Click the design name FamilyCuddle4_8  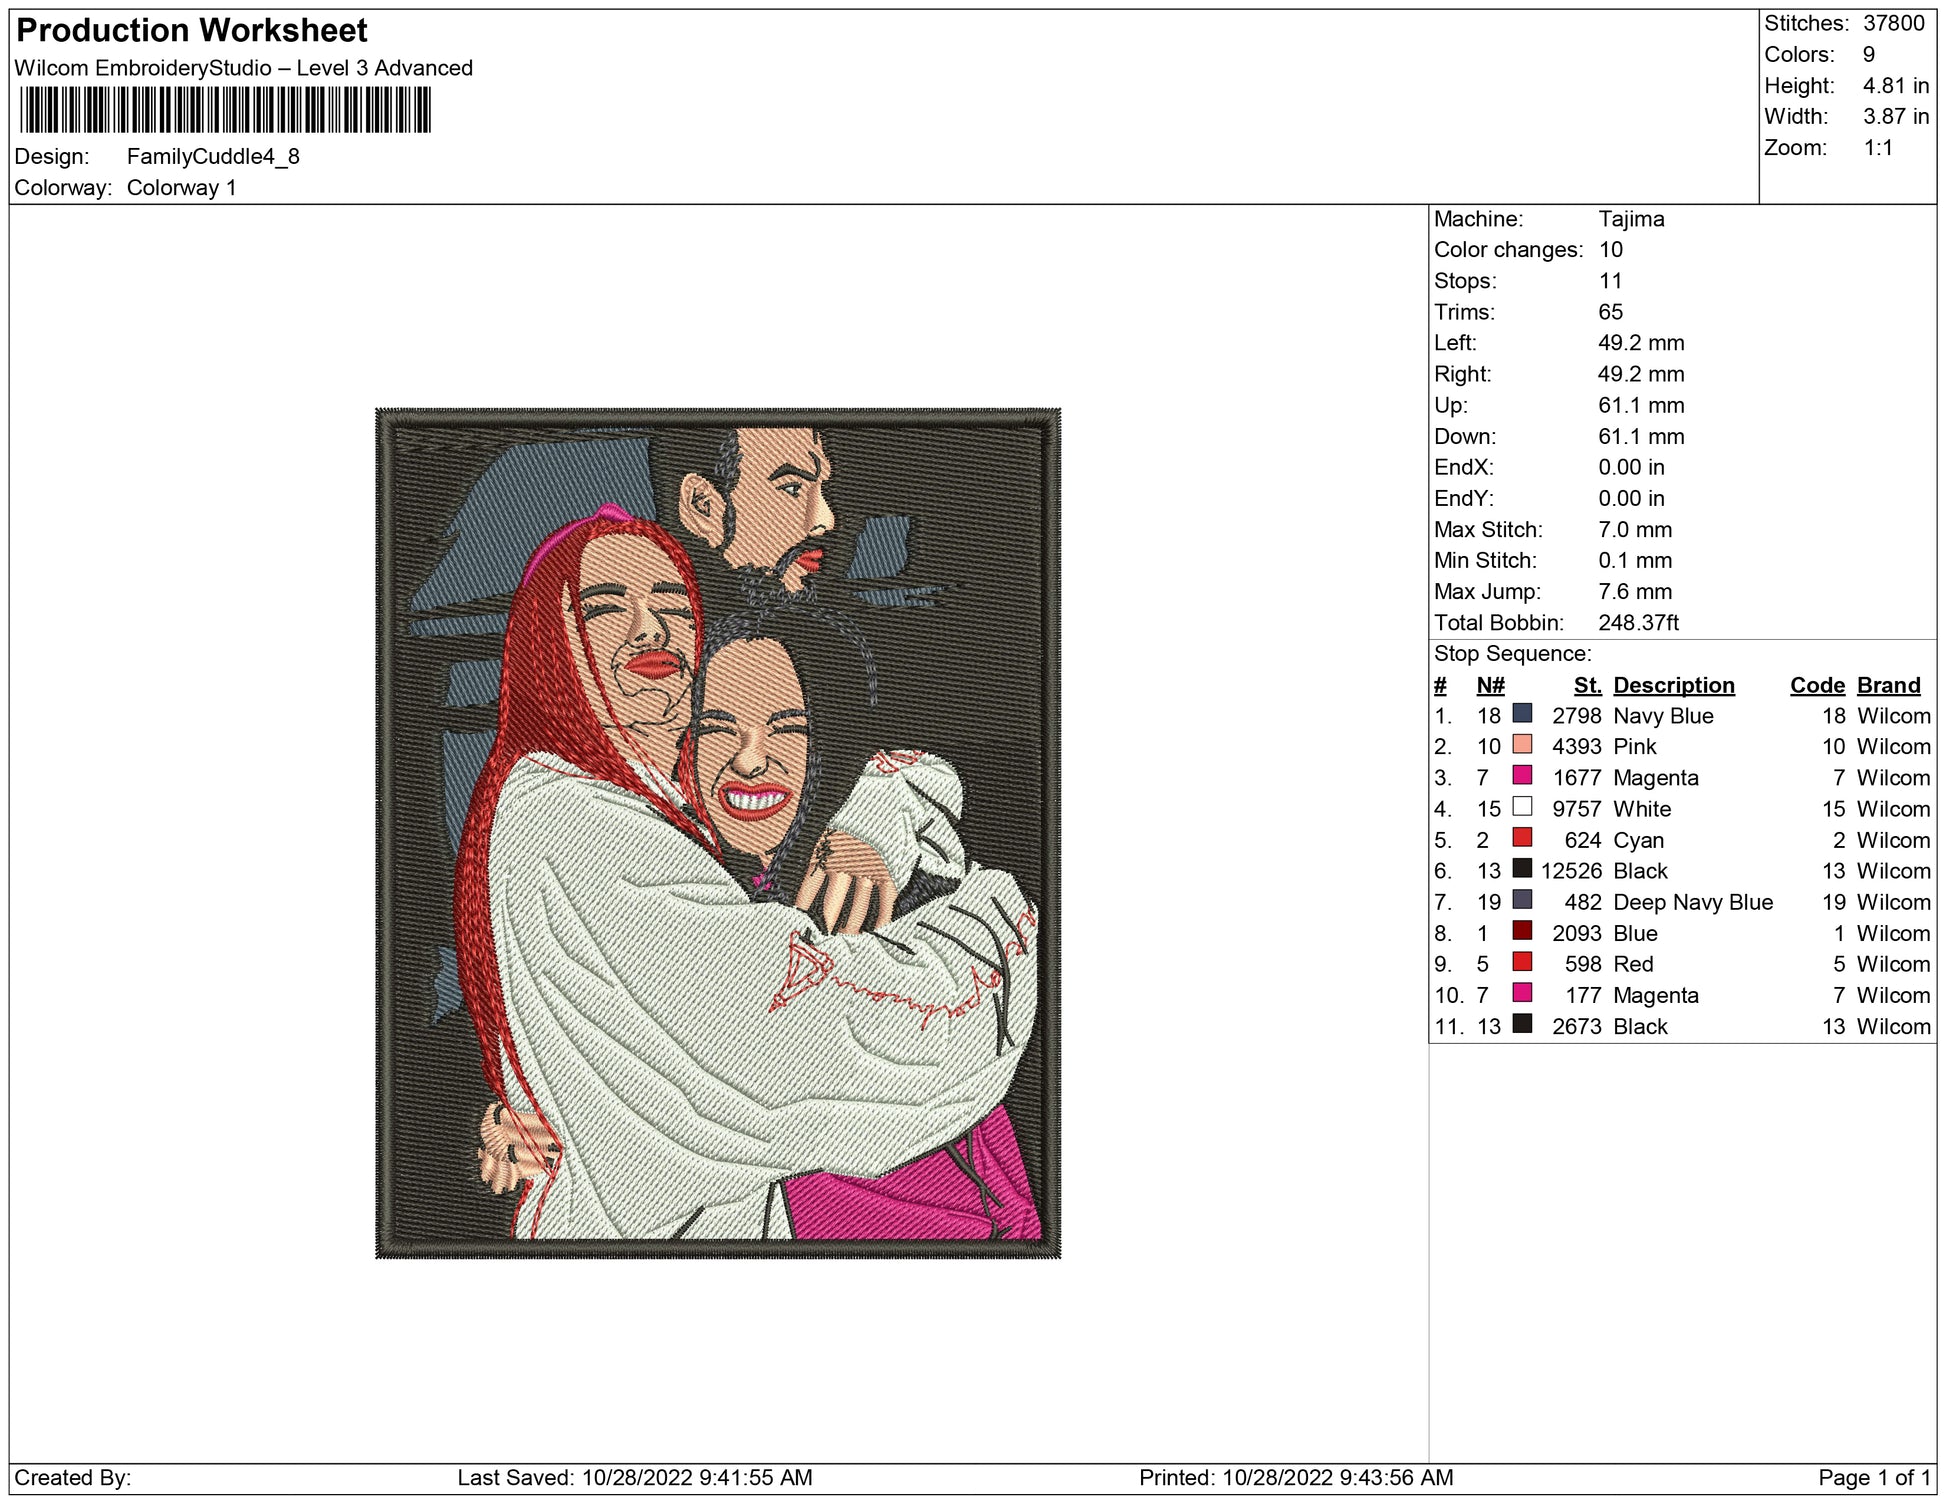[213, 156]
